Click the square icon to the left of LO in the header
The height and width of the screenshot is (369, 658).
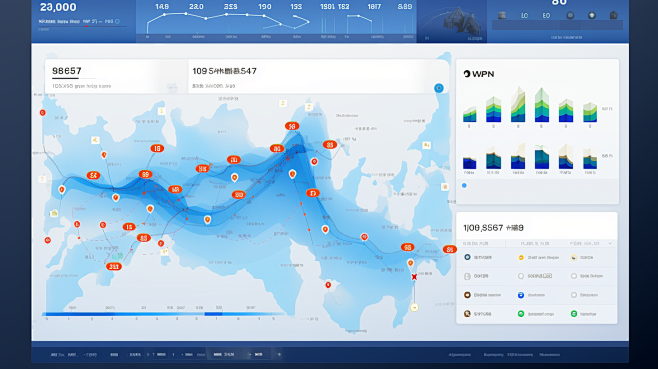502,16
